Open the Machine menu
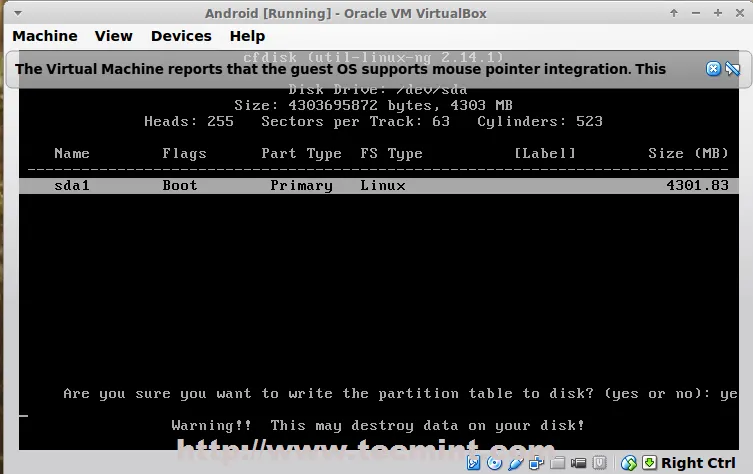The height and width of the screenshot is (474, 753). coord(45,36)
